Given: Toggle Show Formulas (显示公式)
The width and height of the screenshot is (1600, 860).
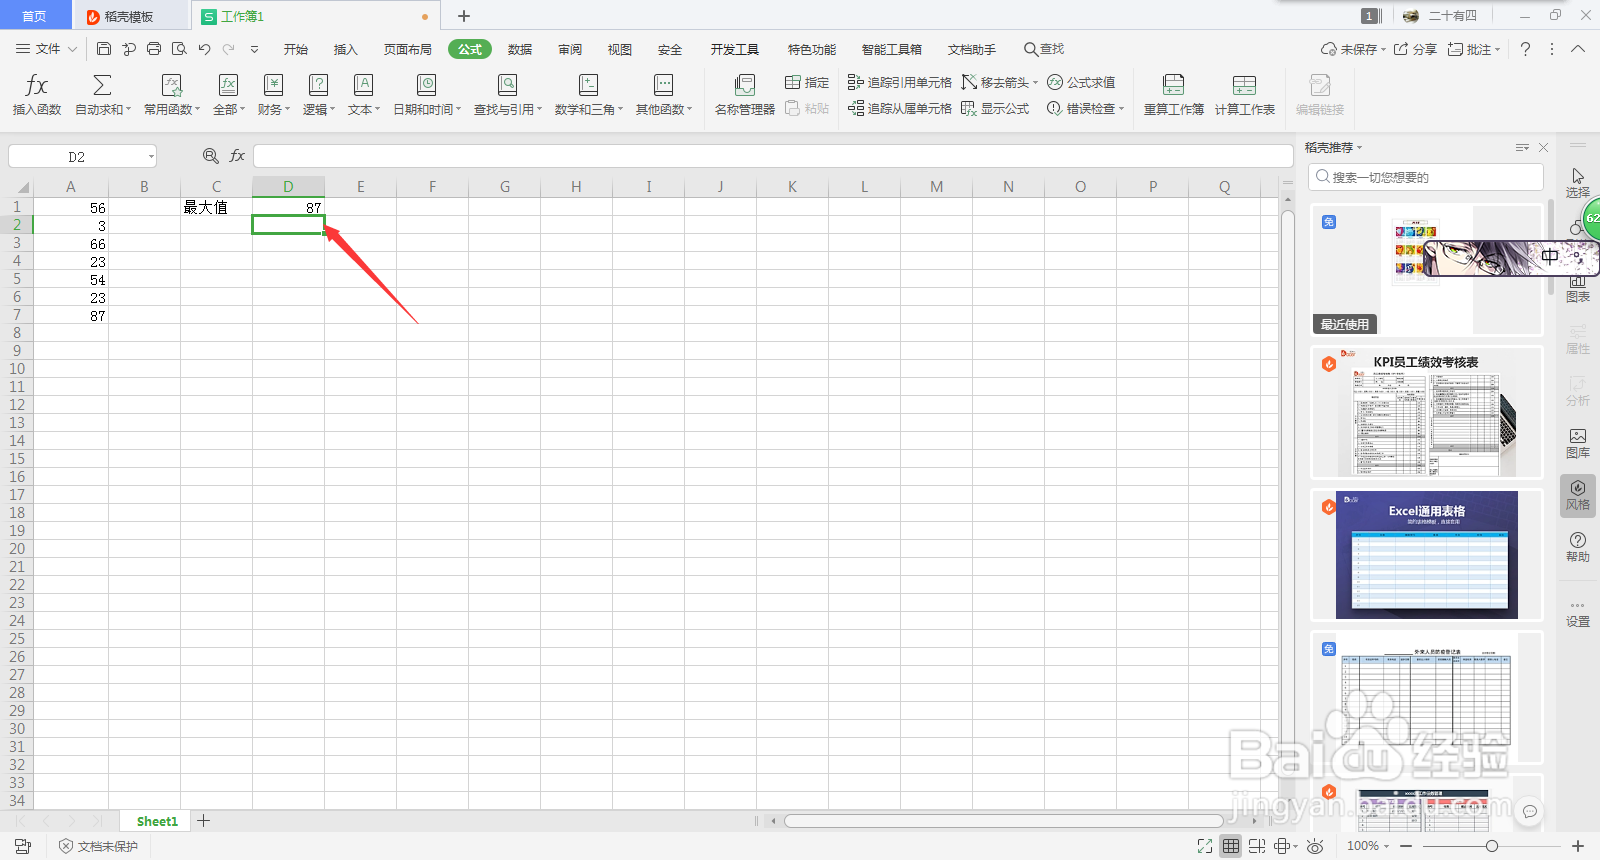Looking at the screenshot, I should 995,108.
